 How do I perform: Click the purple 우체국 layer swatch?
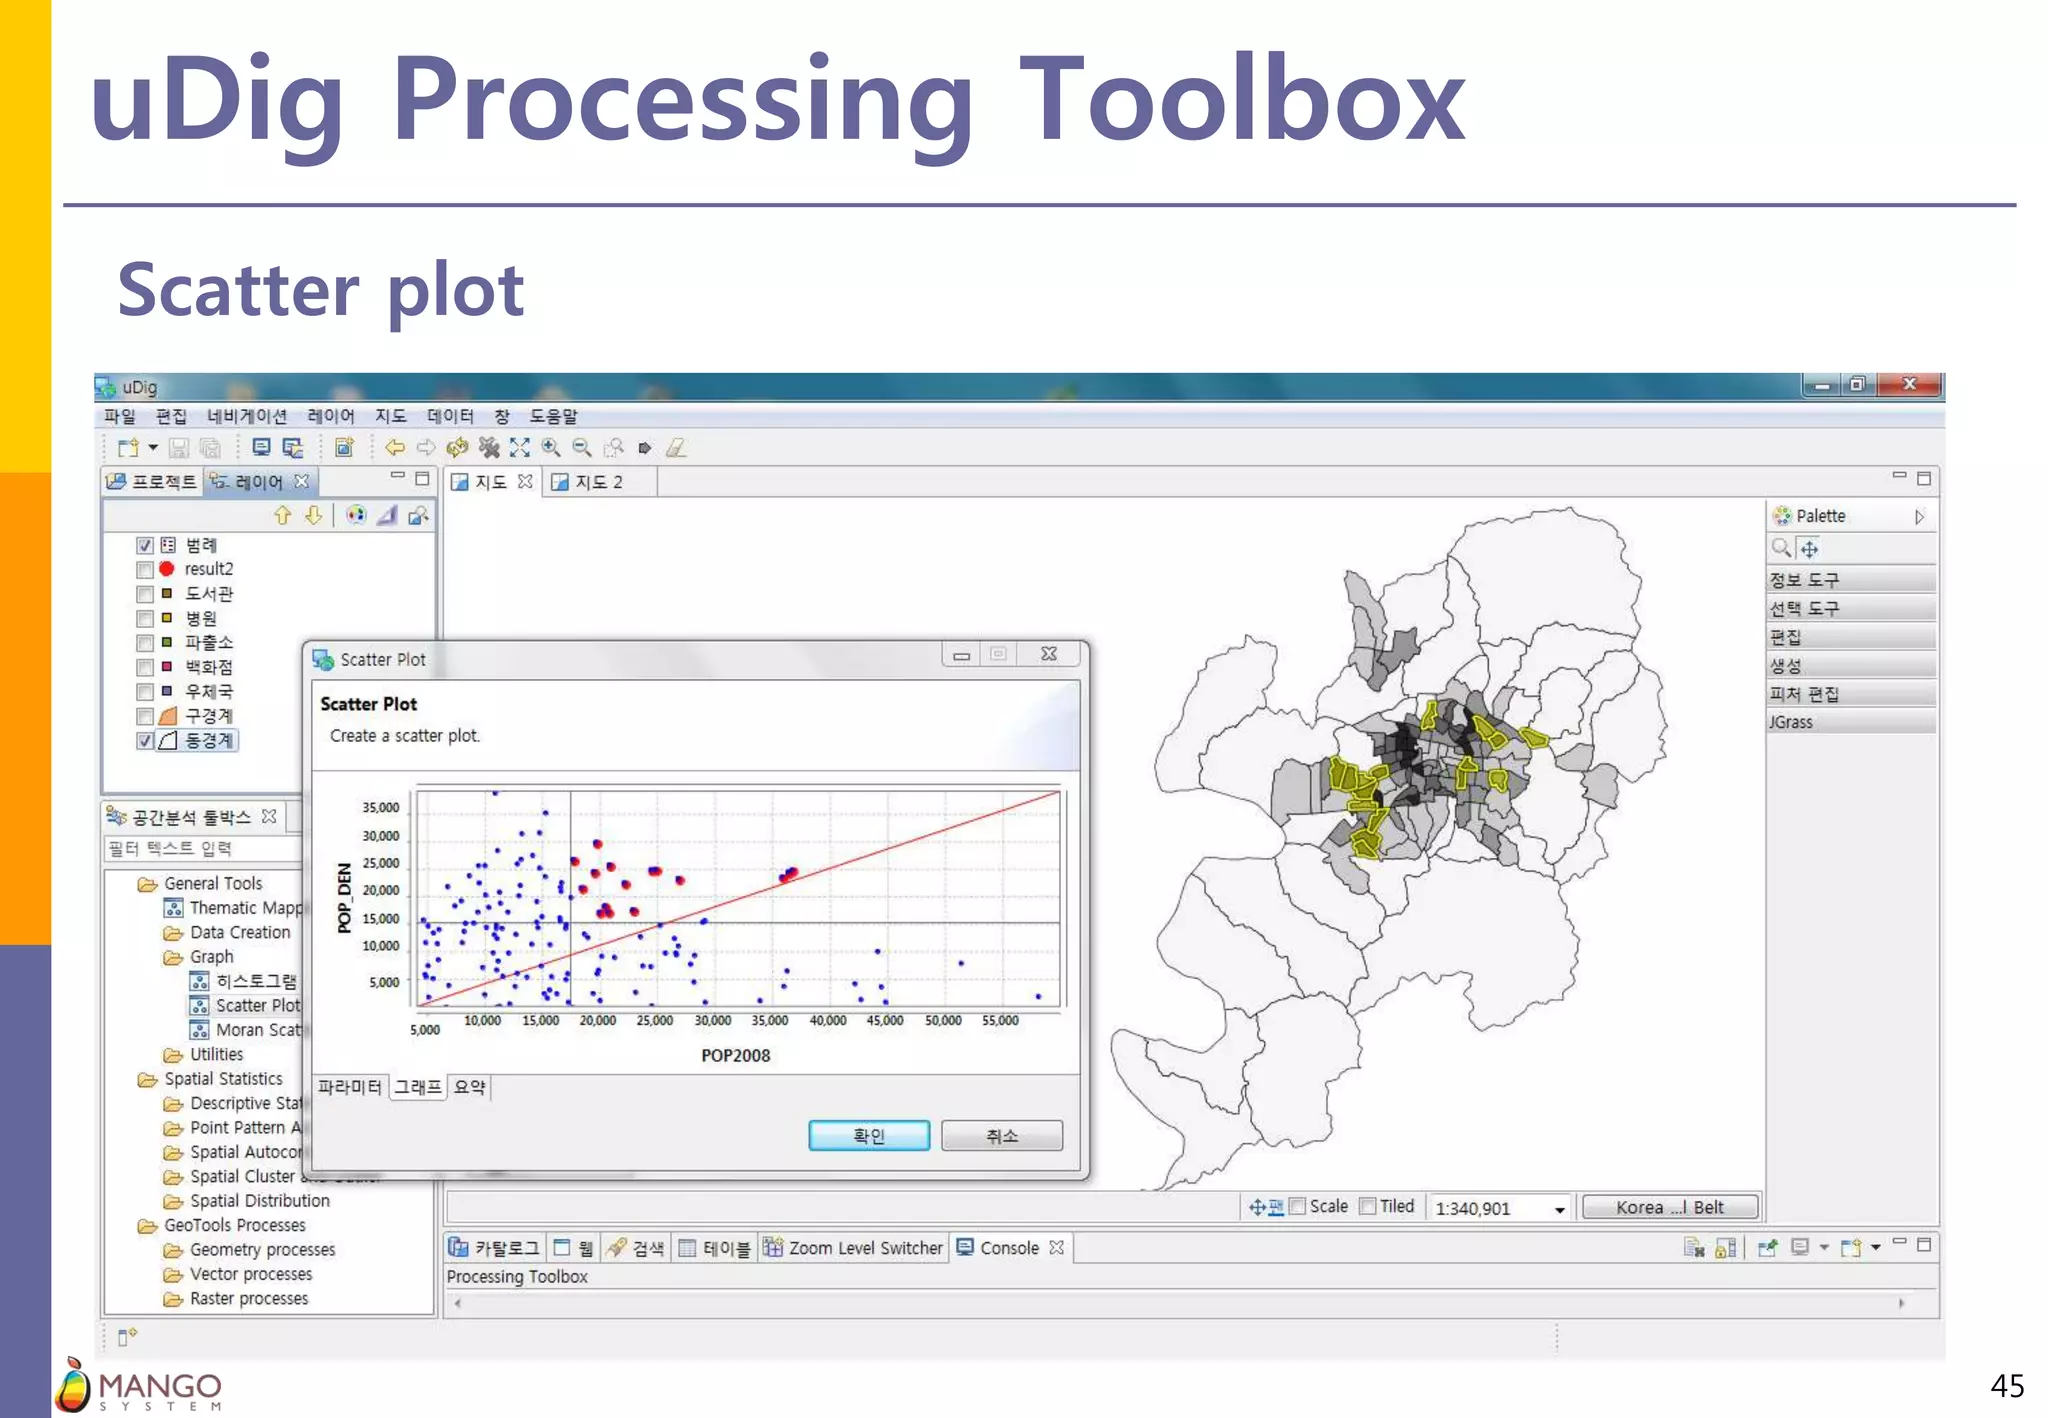coord(167,691)
